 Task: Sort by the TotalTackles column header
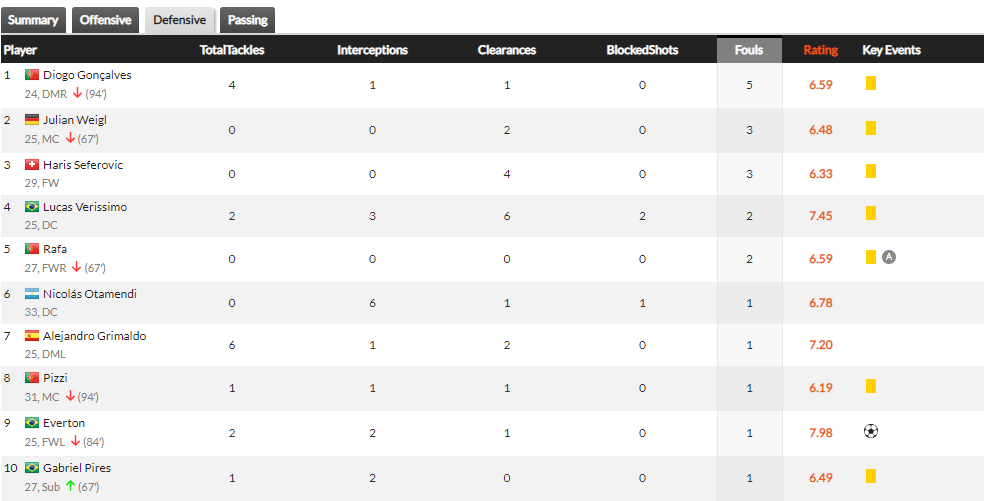pos(232,50)
